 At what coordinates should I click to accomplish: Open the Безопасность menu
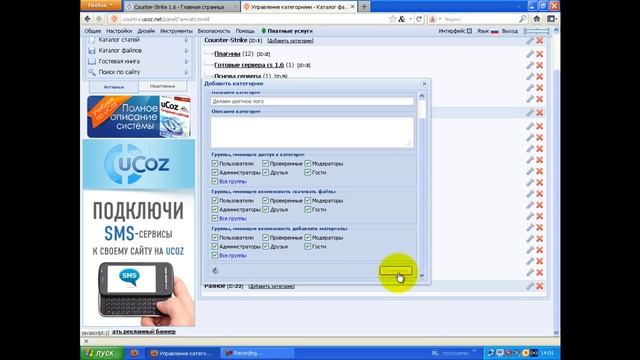214,31
